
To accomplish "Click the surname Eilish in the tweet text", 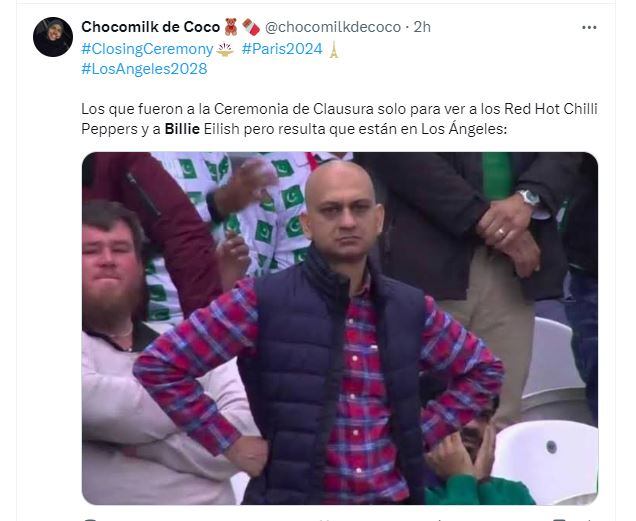I will point(221,129).
